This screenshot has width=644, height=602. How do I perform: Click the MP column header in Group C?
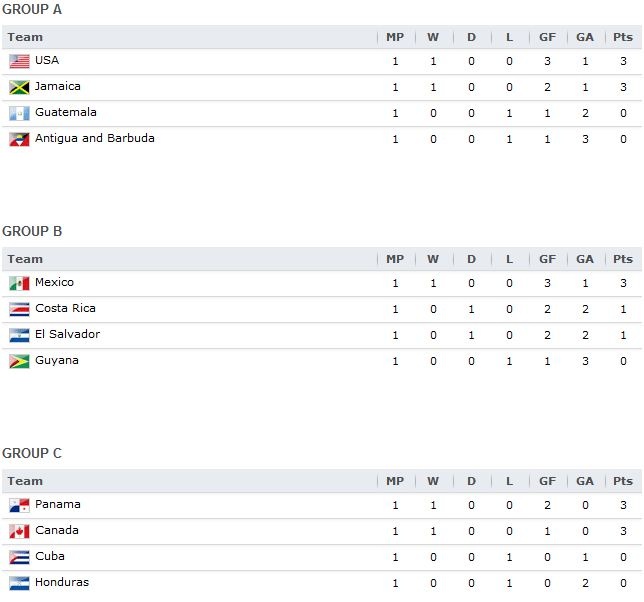pos(395,481)
